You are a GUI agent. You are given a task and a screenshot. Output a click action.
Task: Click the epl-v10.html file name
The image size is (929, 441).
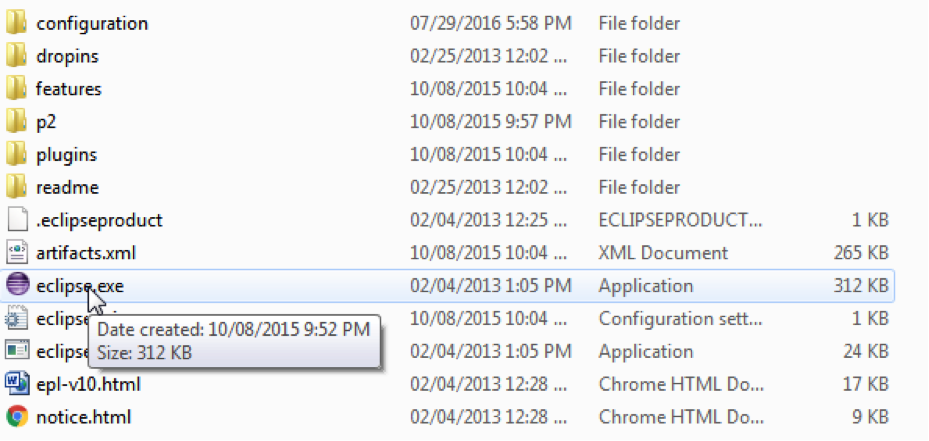pyautogui.click(x=88, y=385)
